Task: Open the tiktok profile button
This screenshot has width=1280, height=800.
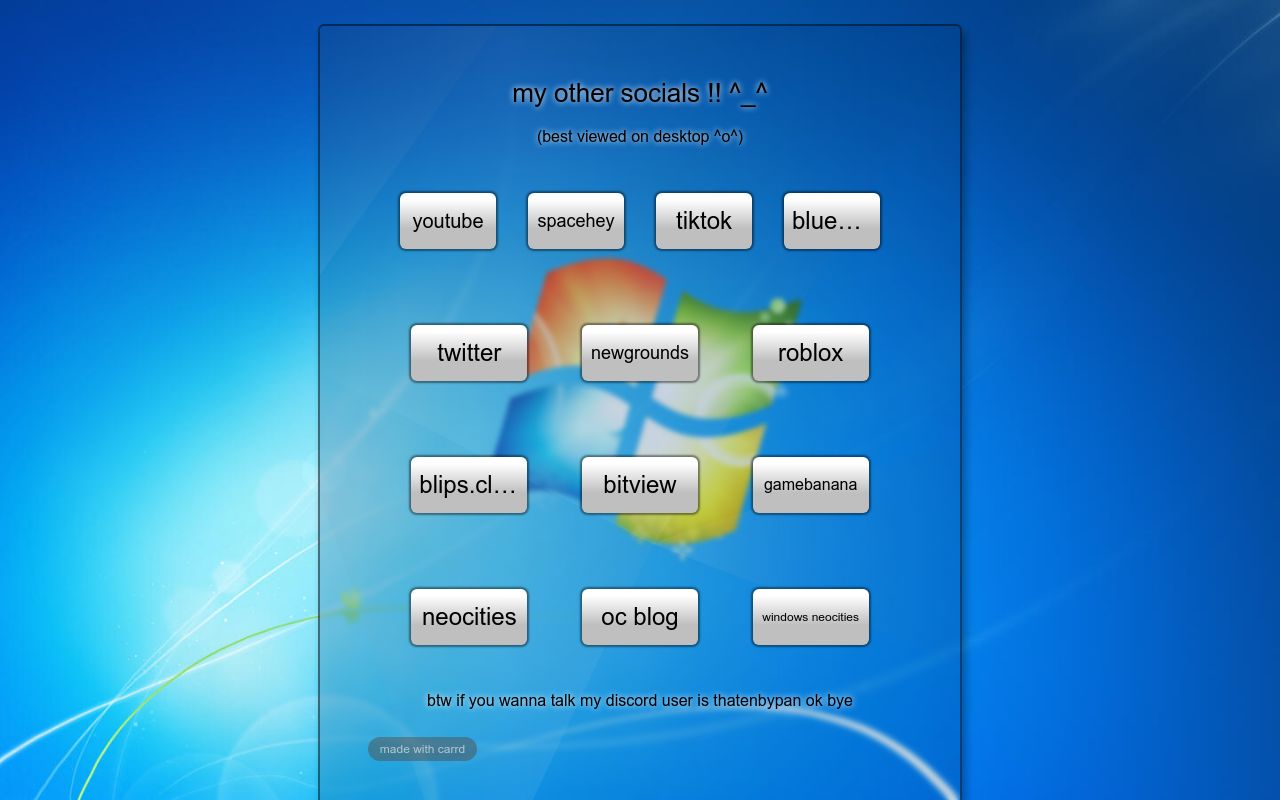Action: click(704, 221)
